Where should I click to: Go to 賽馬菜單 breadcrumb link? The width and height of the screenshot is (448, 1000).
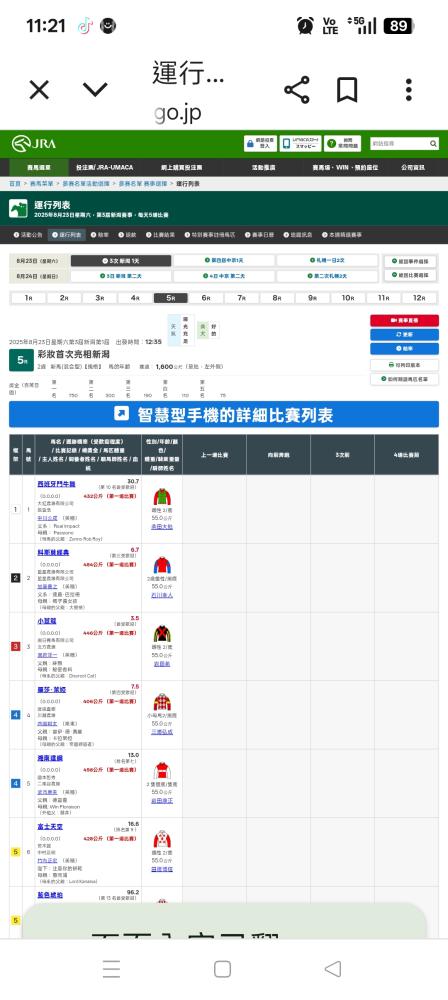[x=42, y=184]
